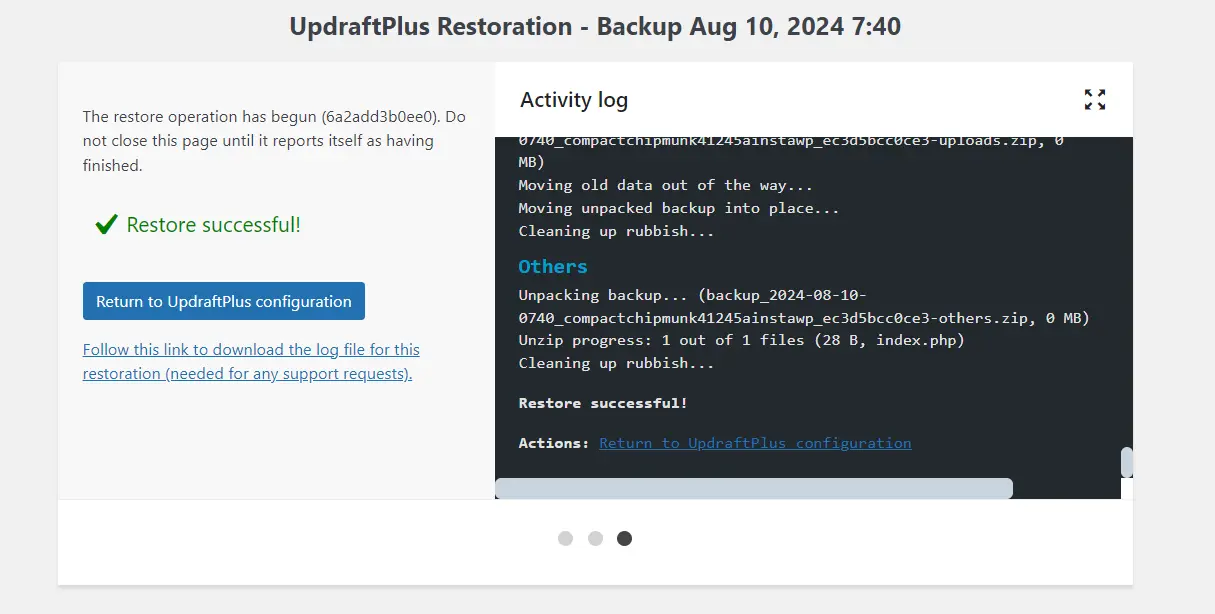This screenshot has width=1215, height=614.
Task: Click the Activity log heading
Action: [x=574, y=100]
